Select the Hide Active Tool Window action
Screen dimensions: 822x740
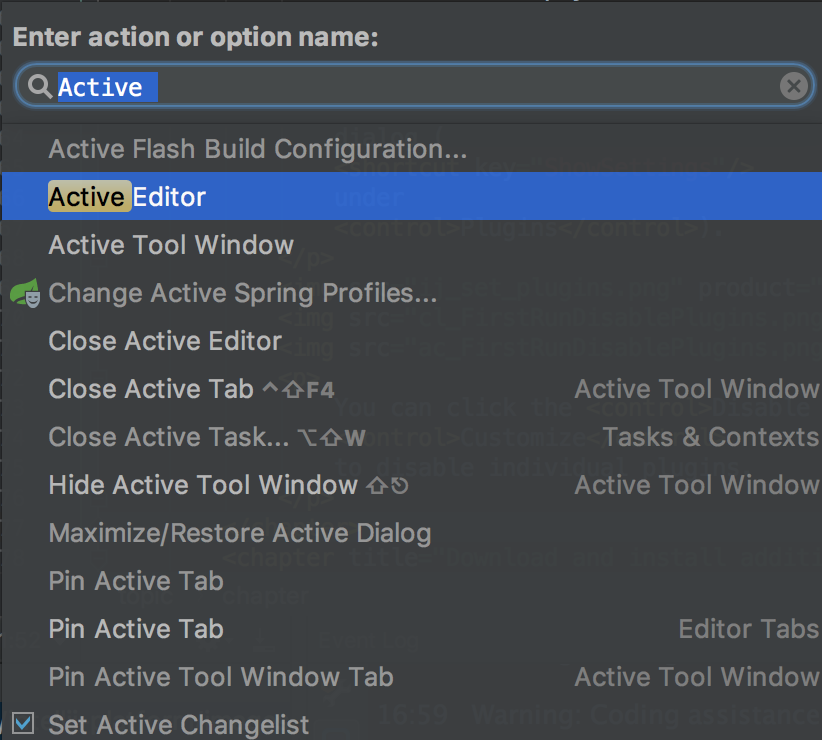(x=203, y=485)
